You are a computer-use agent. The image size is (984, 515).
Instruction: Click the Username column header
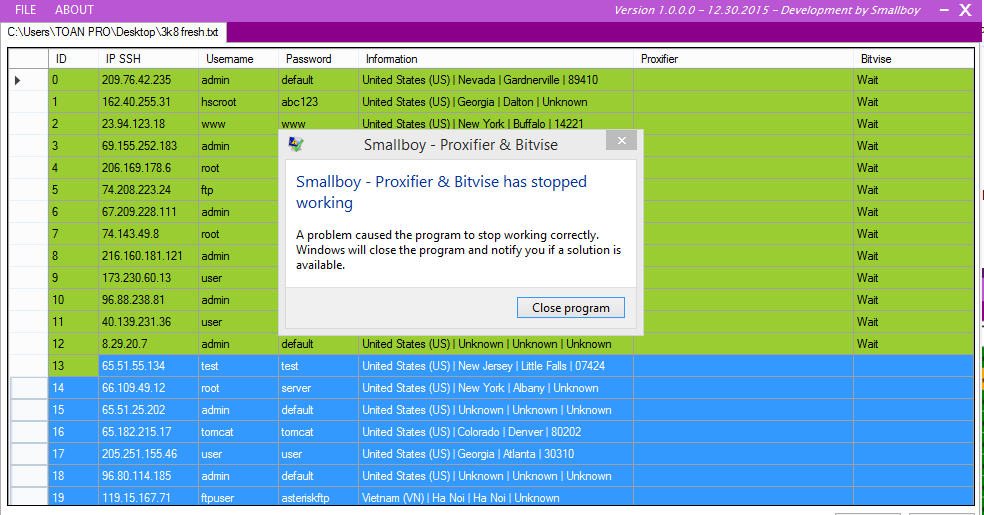pos(238,59)
